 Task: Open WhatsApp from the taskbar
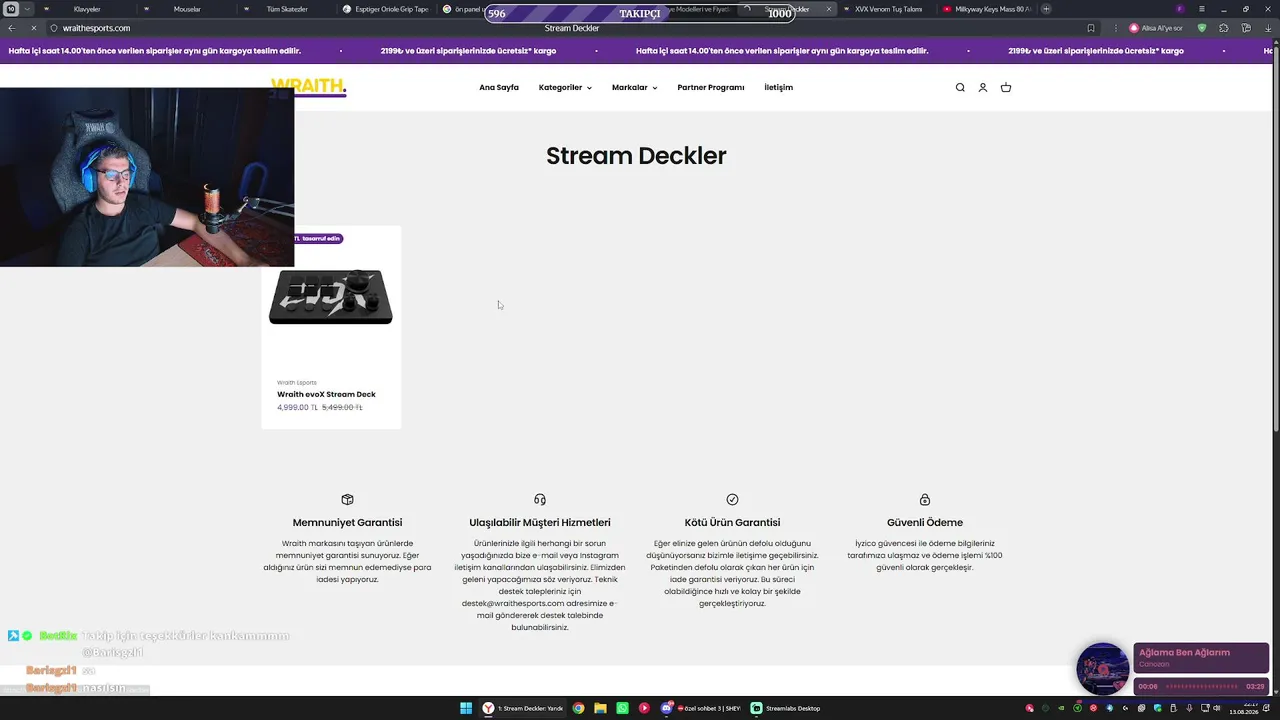point(622,708)
